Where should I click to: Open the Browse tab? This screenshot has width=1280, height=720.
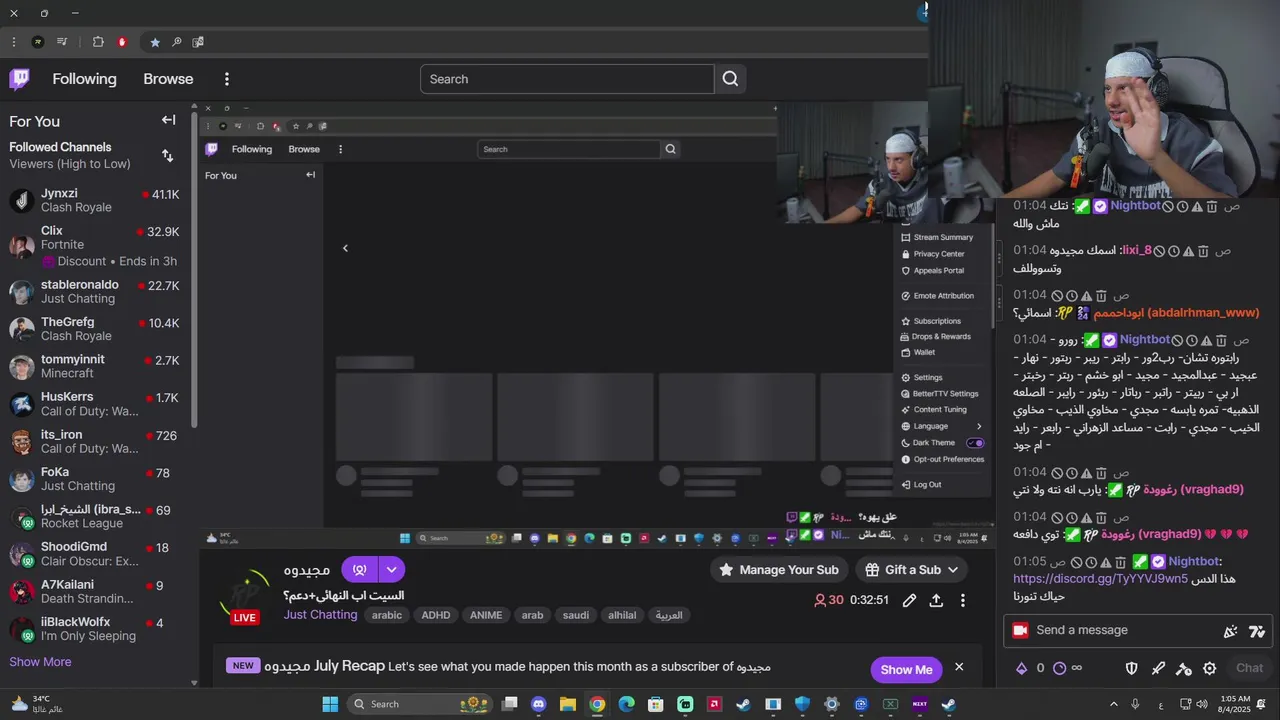pos(168,79)
